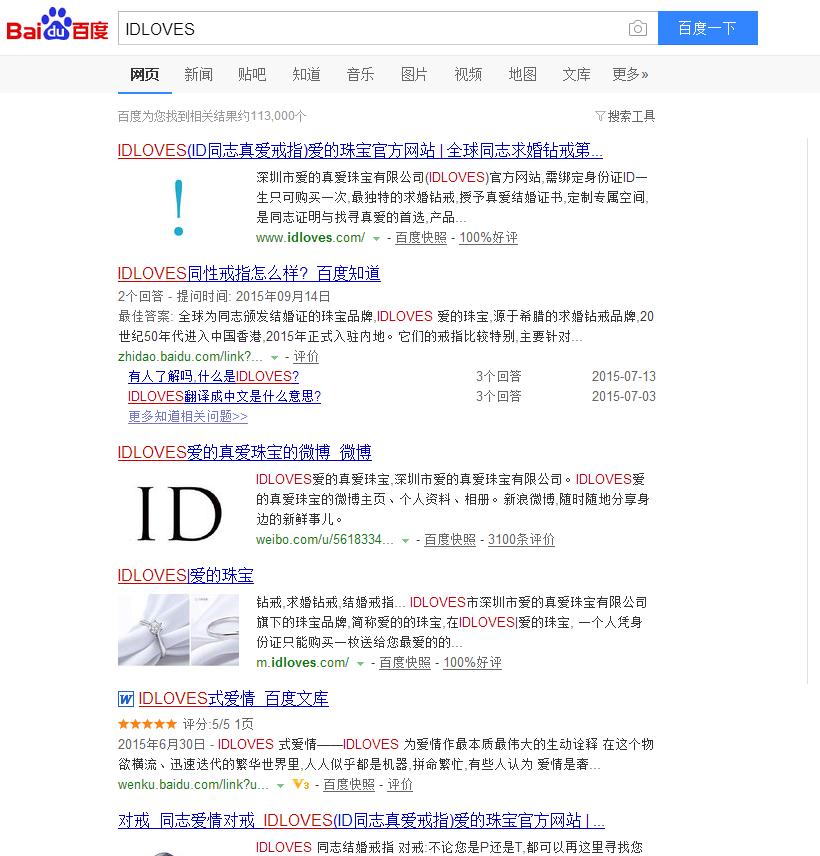Click the www.idloves.com/ green URL

(x=310, y=238)
